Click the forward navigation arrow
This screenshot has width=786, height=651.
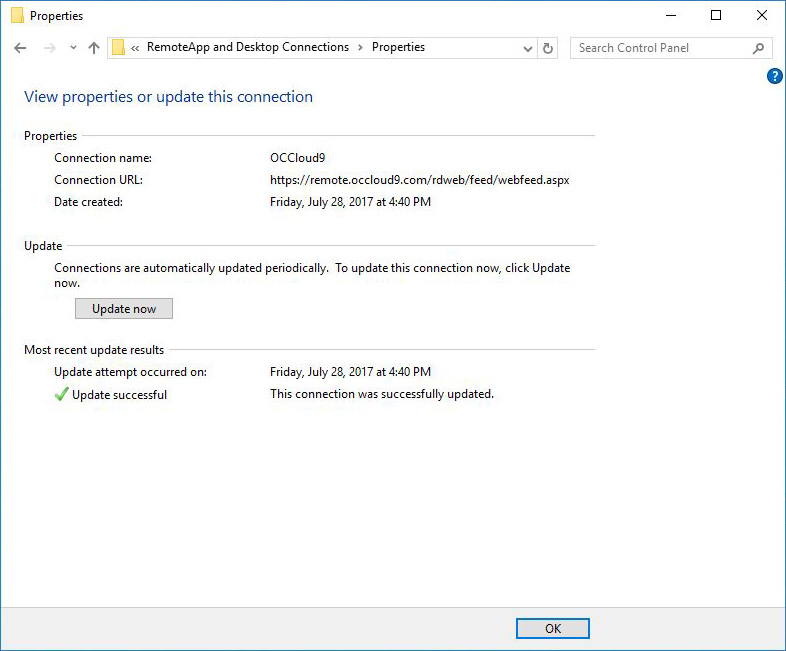click(x=50, y=48)
